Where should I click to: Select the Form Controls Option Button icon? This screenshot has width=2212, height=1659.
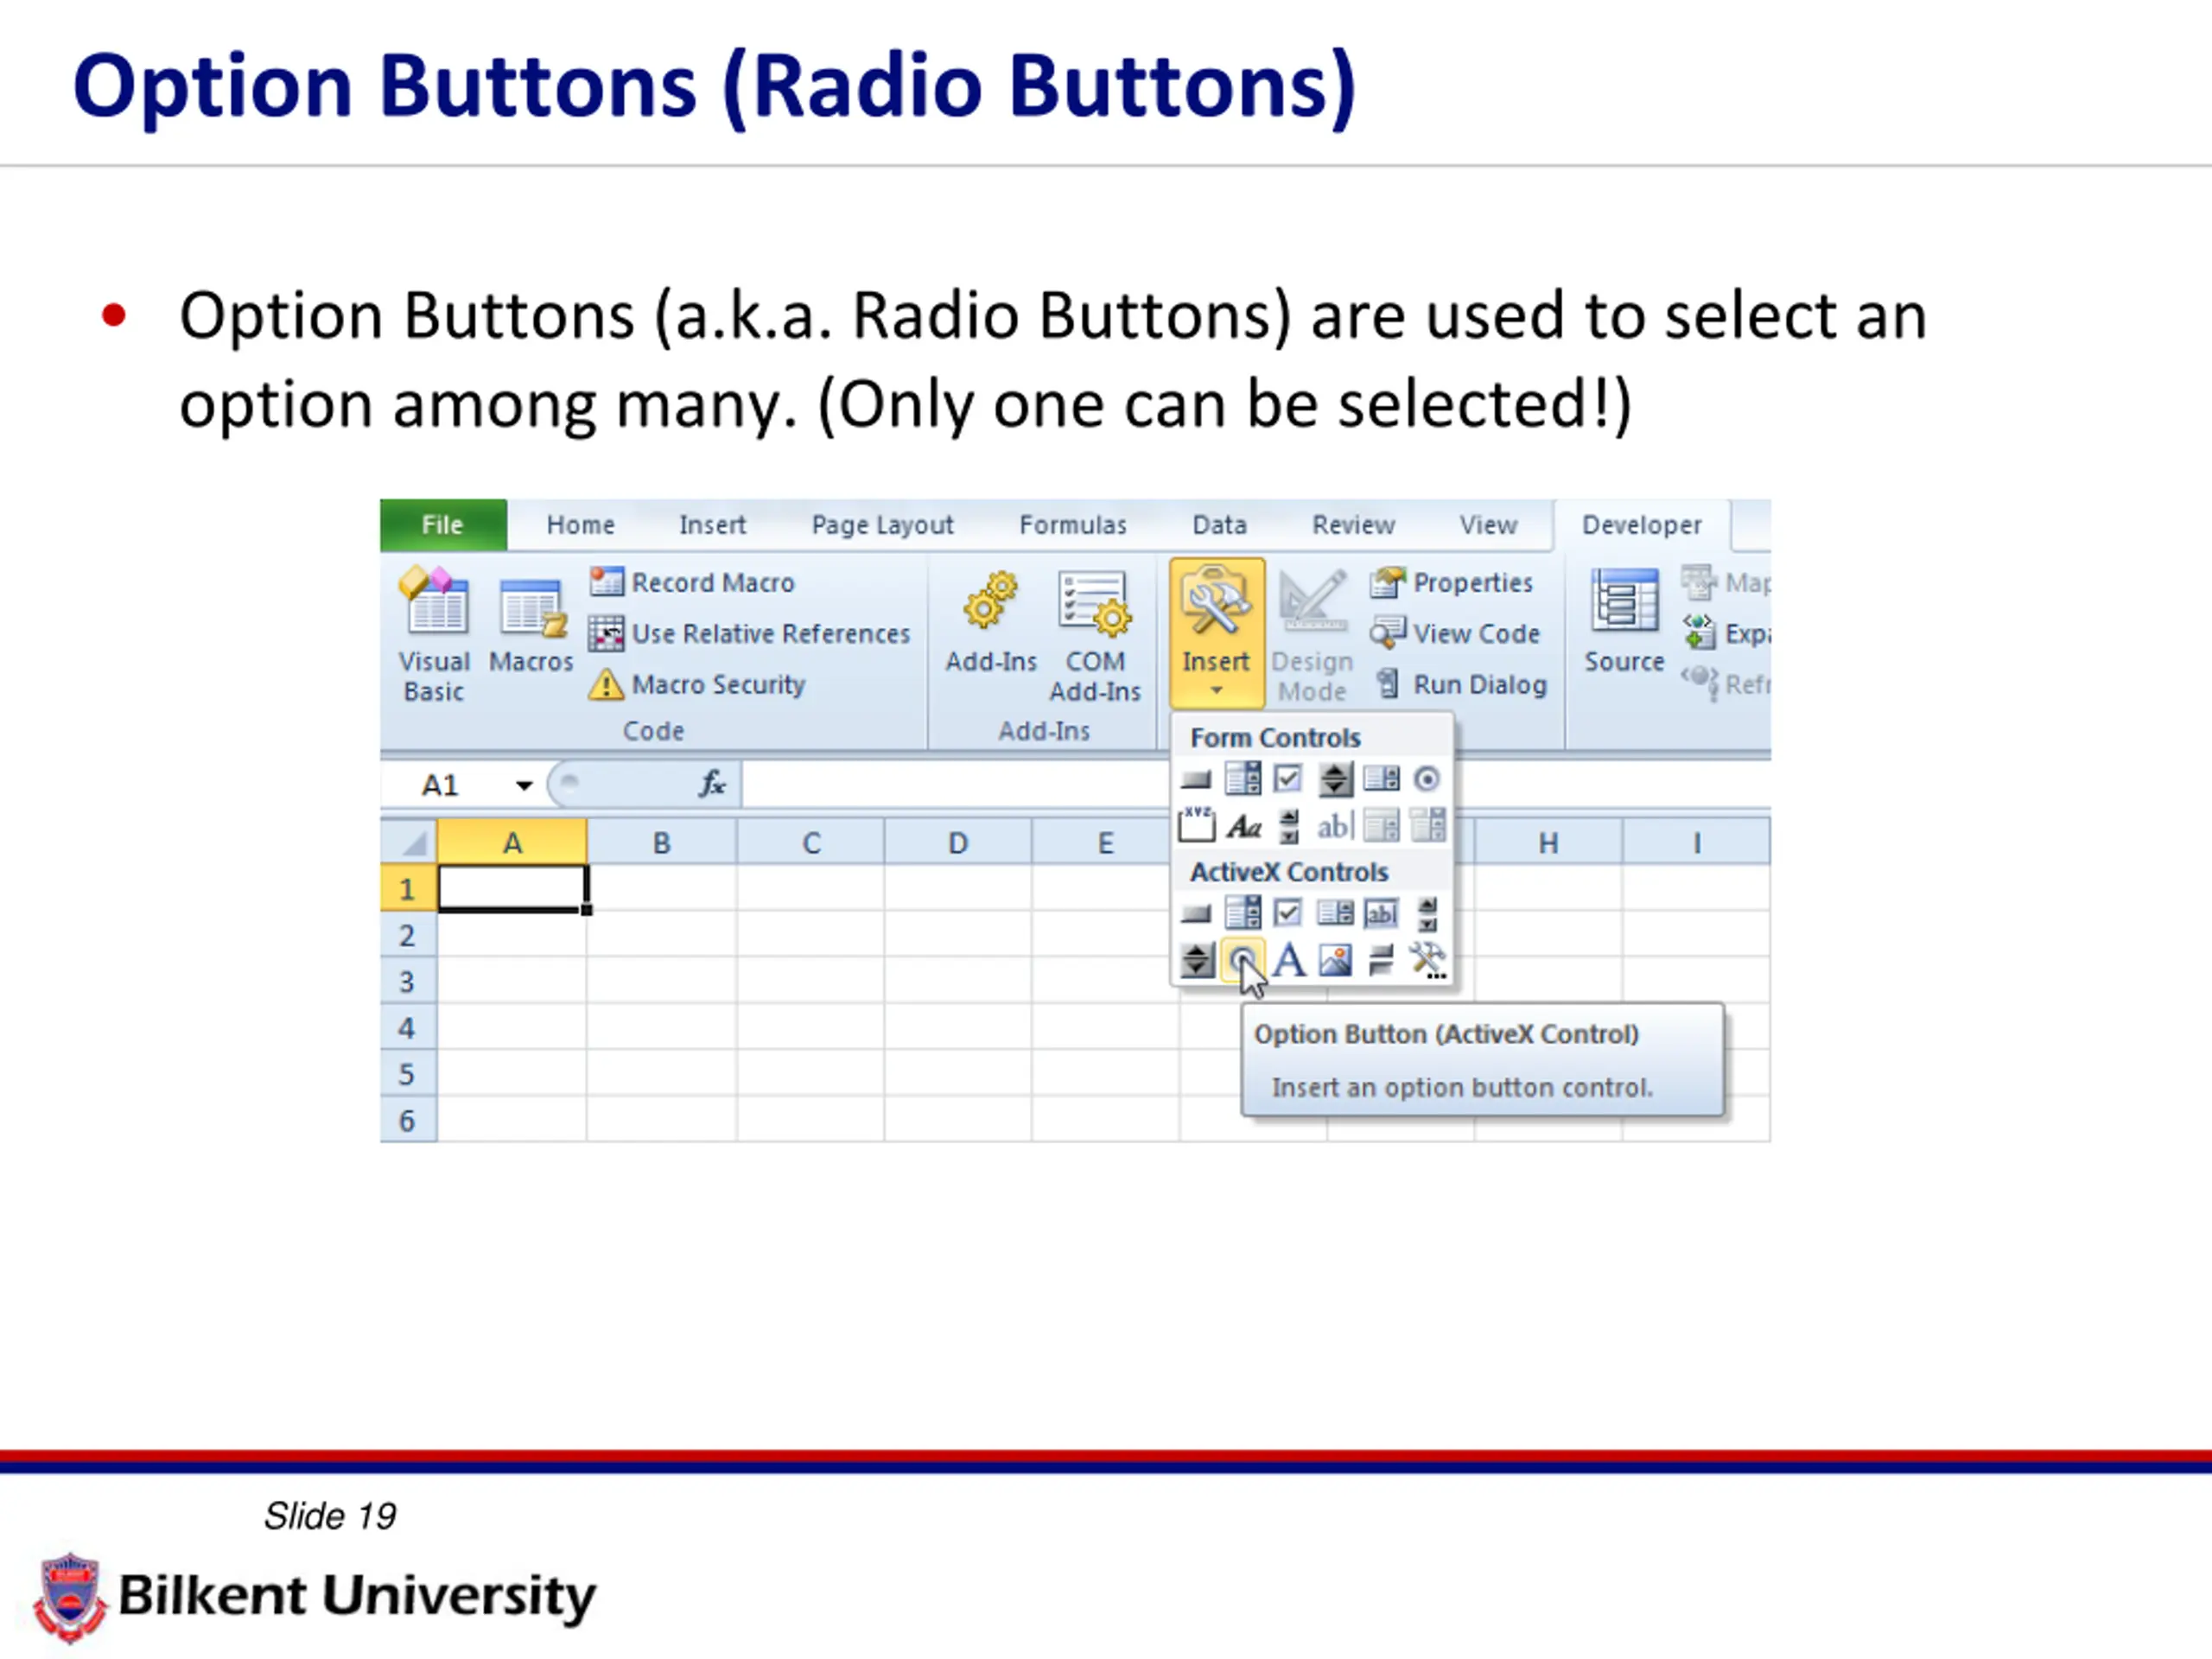coord(1427,779)
